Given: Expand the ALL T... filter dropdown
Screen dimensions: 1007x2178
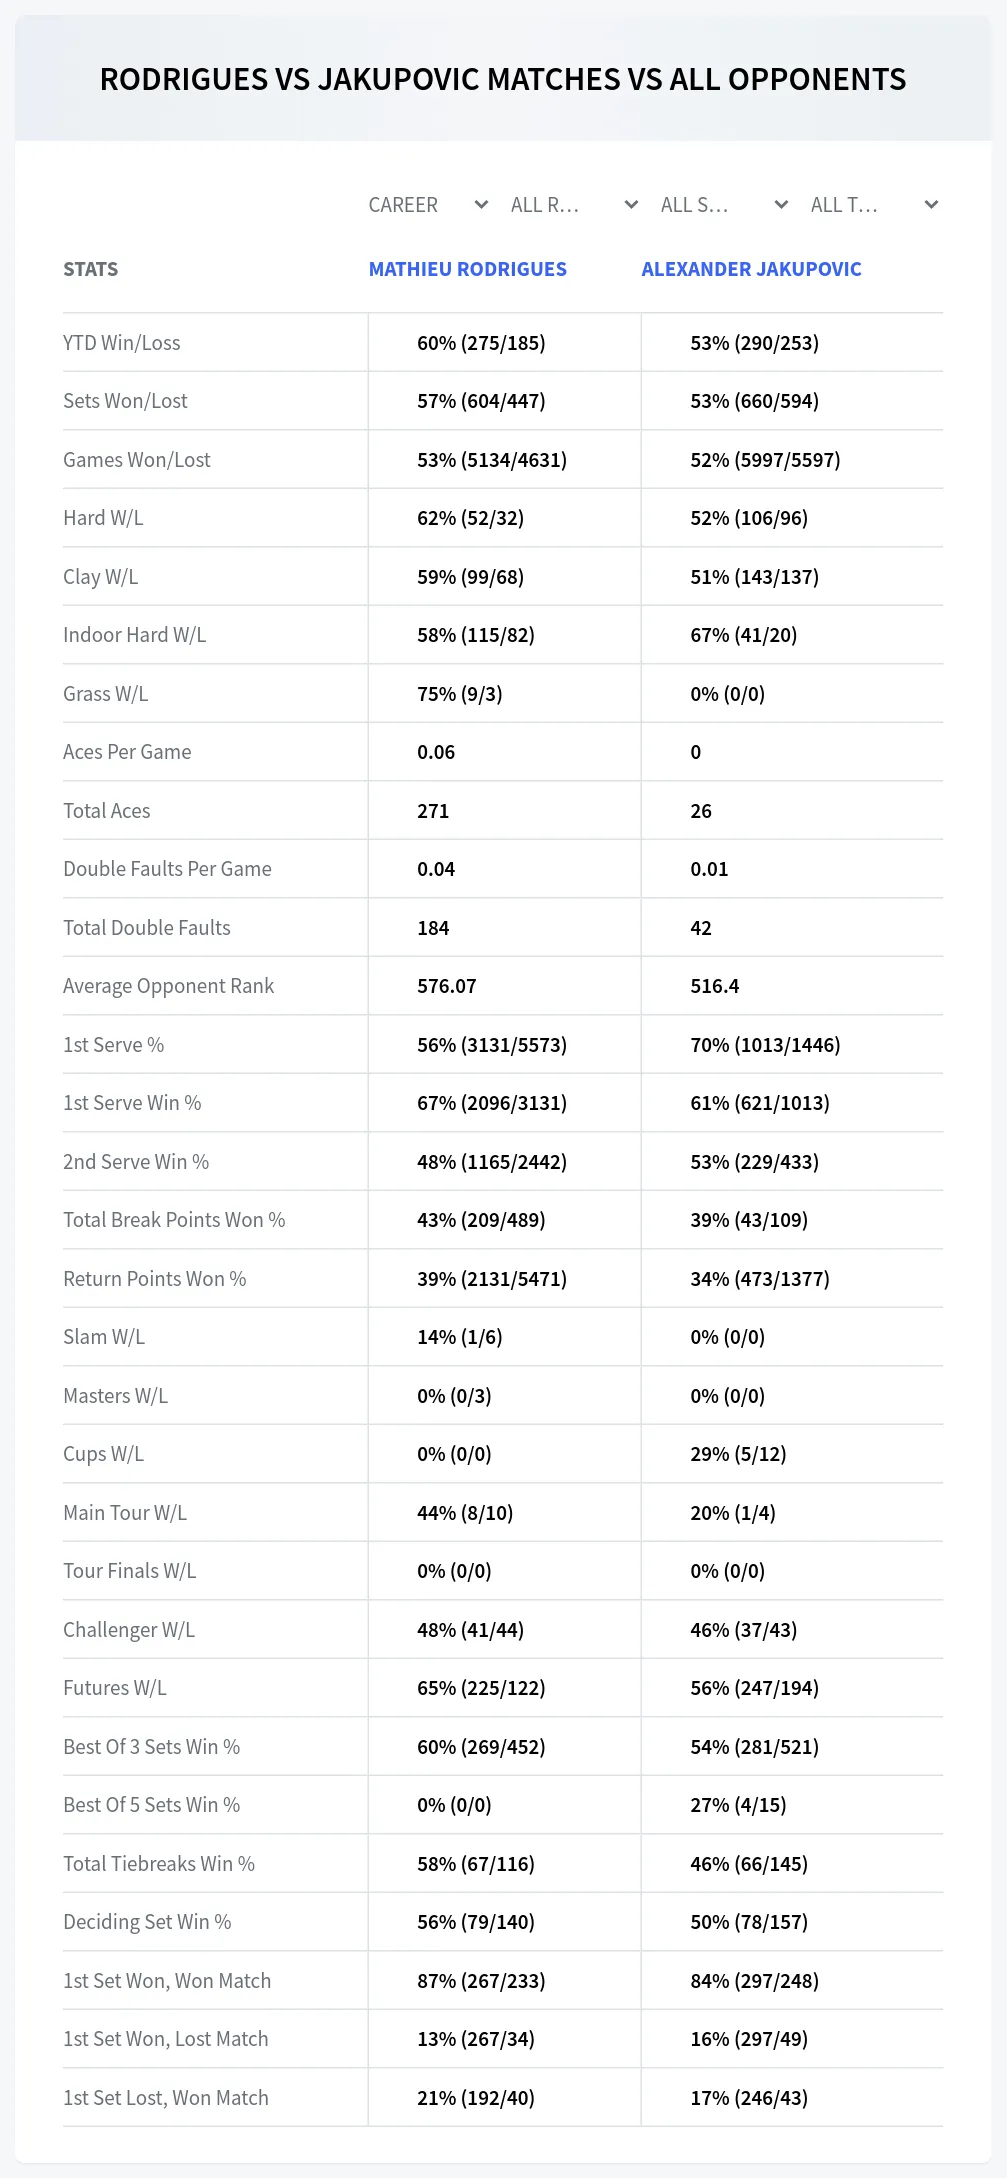Looking at the screenshot, I should [874, 205].
